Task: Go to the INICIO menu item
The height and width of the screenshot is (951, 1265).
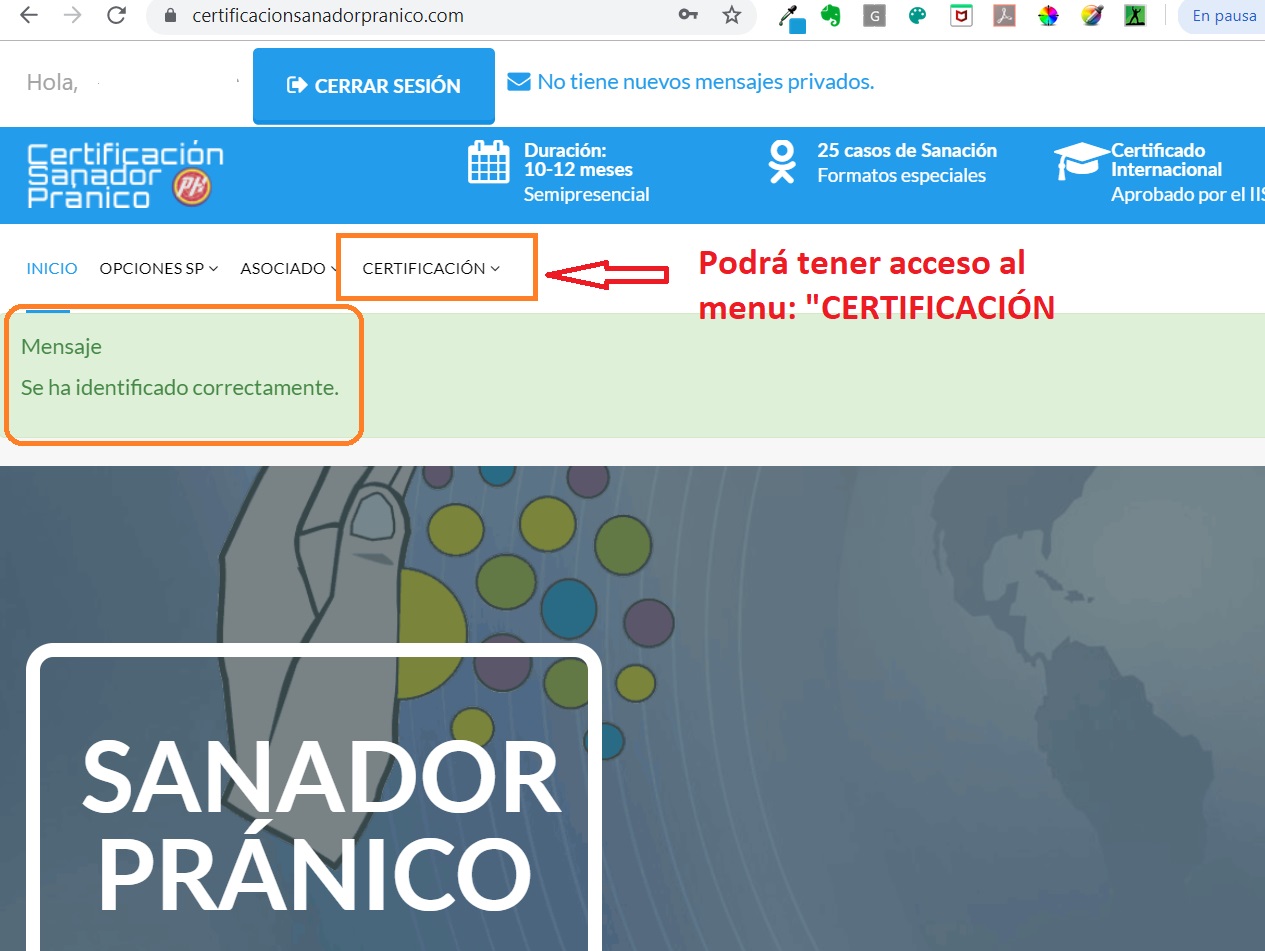Action: click(52, 268)
